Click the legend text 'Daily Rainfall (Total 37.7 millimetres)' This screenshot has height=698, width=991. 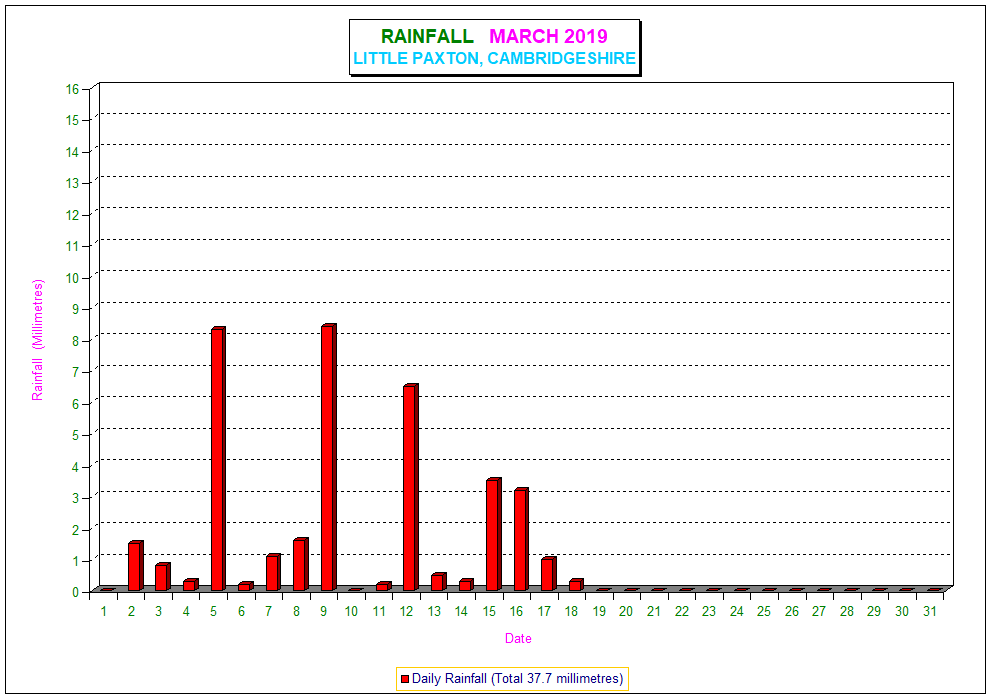pos(517,679)
